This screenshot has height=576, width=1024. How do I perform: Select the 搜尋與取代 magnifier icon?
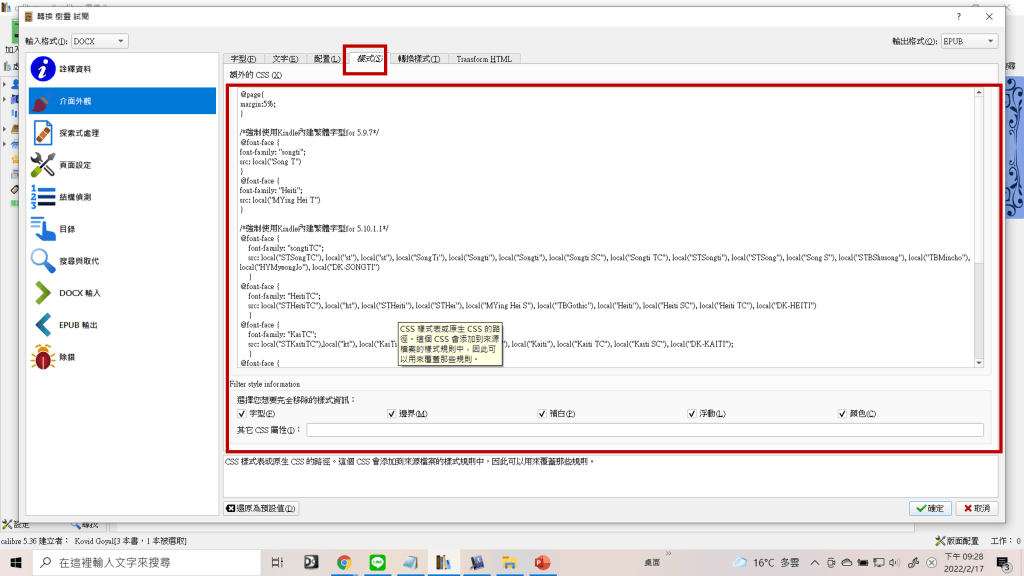pyautogui.click(x=43, y=261)
